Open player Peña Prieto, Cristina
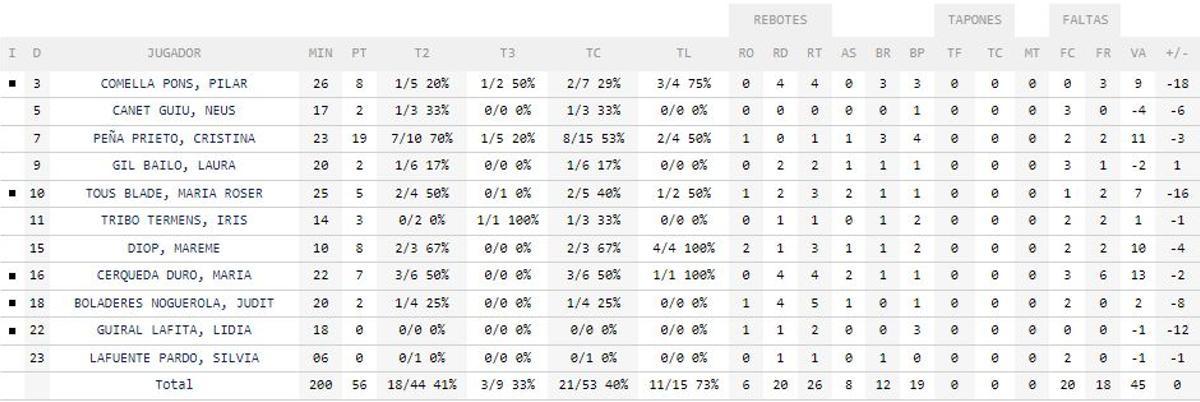Screen dimensions: 1200x402 pos(174,138)
